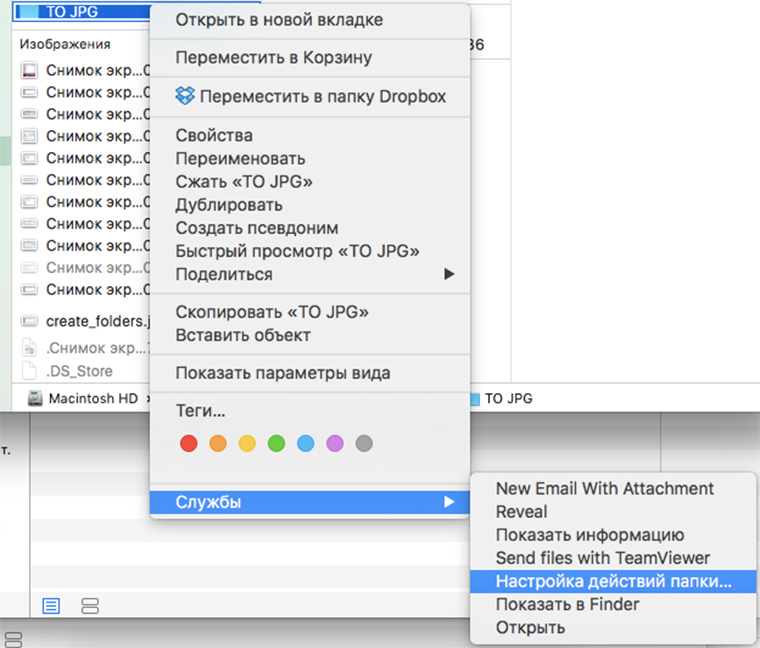This screenshot has height=648, width=760.
Task: Open the Службы menu item
Action: [x=310, y=502]
